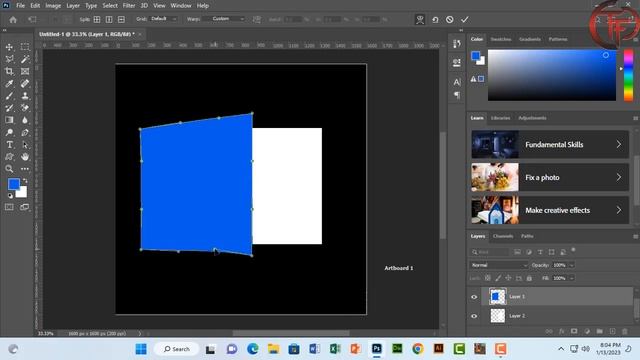The width and height of the screenshot is (640, 360).
Task: Select the Gradient tool
Action: [9, 120]
